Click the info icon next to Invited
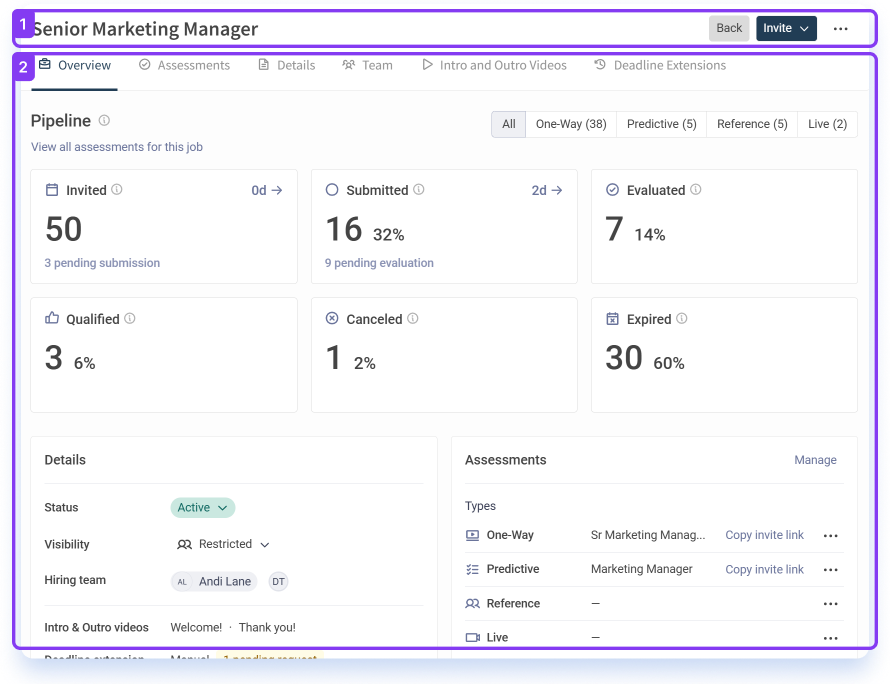890x684 pixels. coord(116,190)
